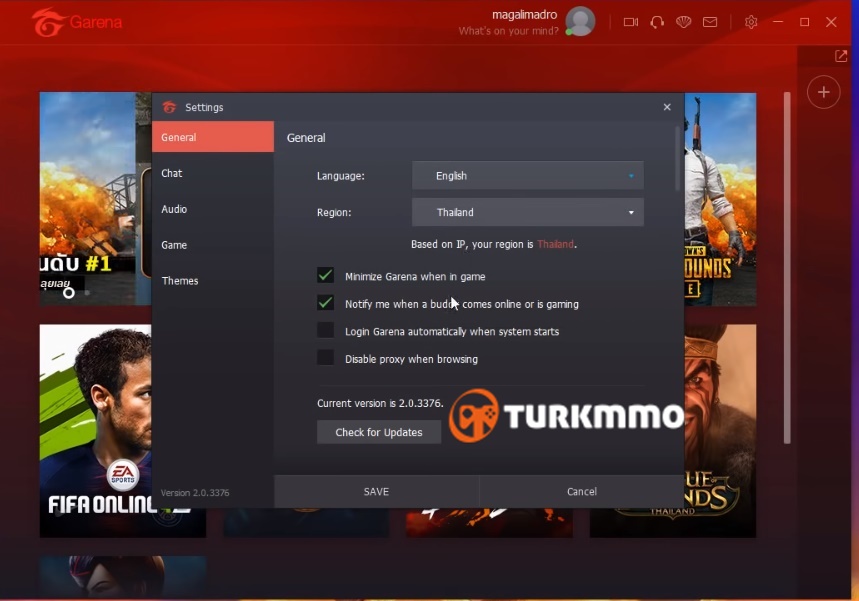Switch to the Game settings tab
The image size is (859, 601).
(x=213, y=245)
